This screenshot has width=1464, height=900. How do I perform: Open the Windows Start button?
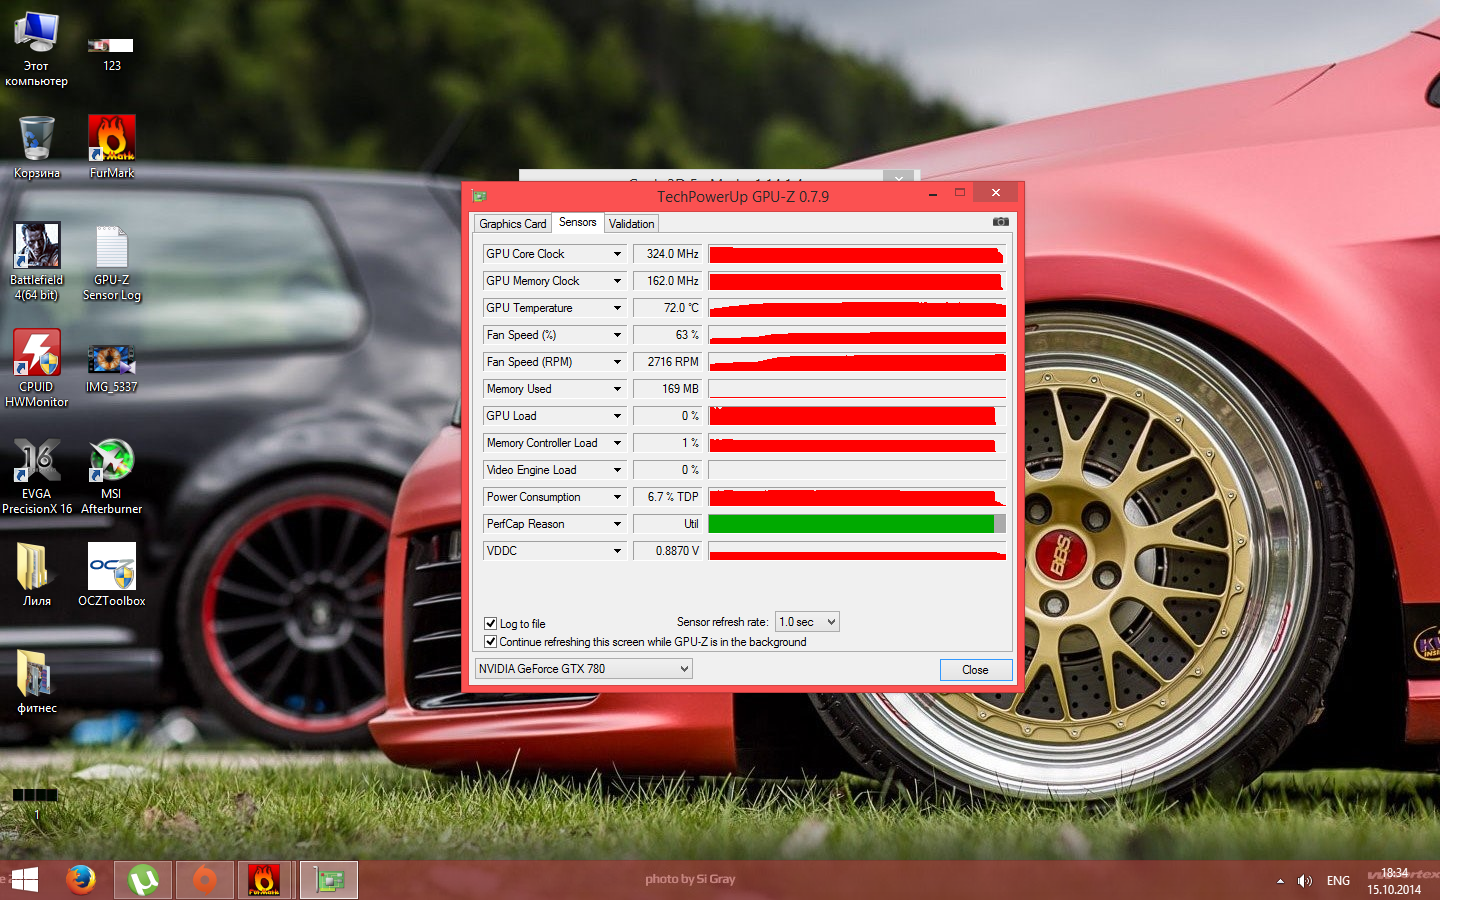25,880
